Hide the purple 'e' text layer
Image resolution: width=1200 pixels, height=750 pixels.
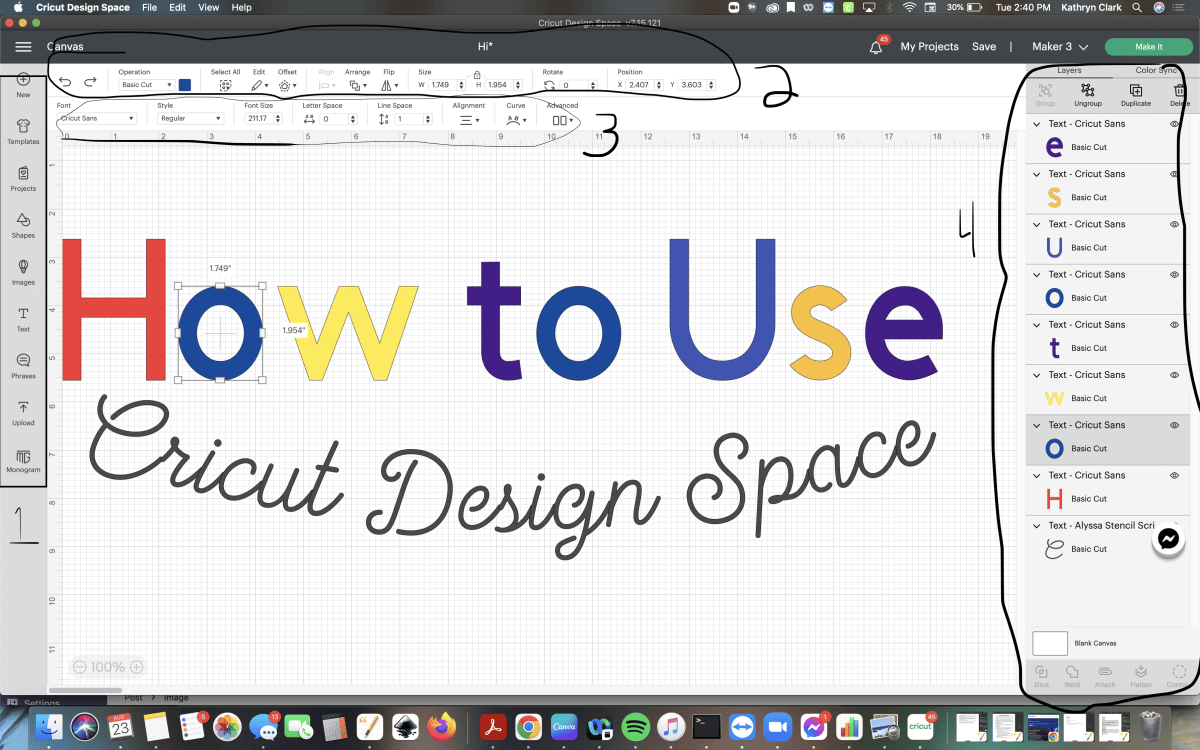click(1174, 124)
